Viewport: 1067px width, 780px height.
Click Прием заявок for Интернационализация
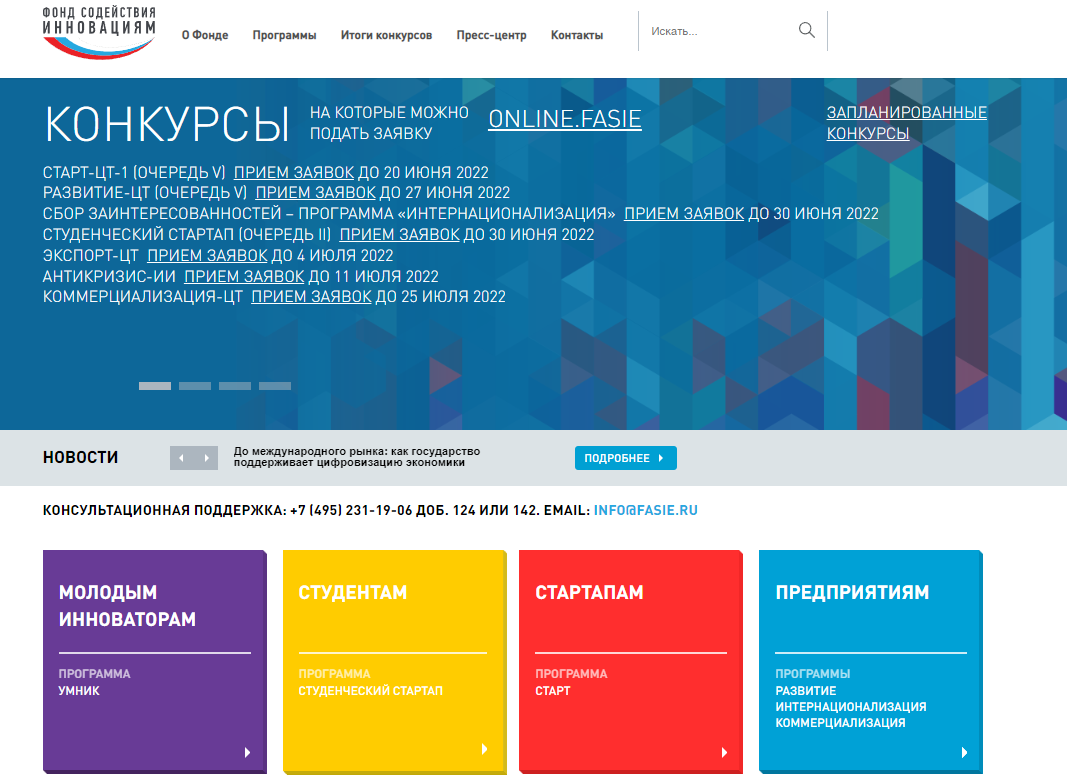click(684, 214)
